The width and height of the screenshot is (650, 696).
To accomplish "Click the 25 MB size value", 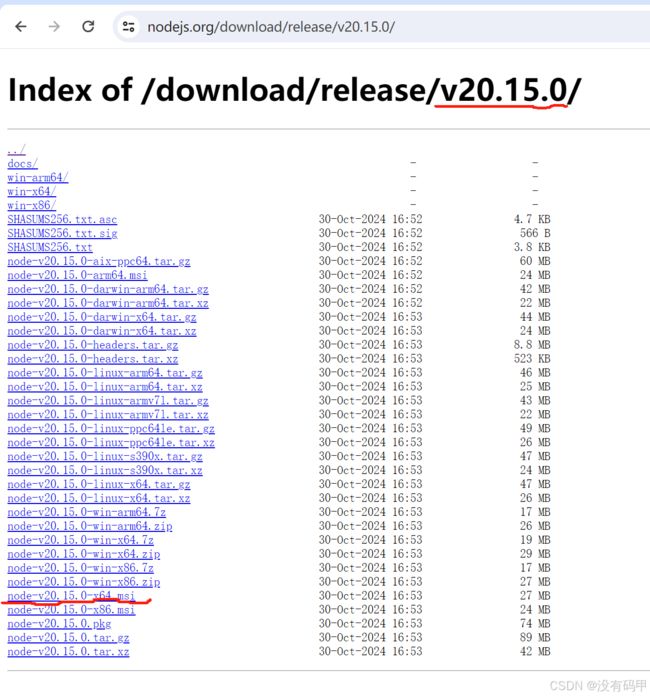I will click(535, 387).
